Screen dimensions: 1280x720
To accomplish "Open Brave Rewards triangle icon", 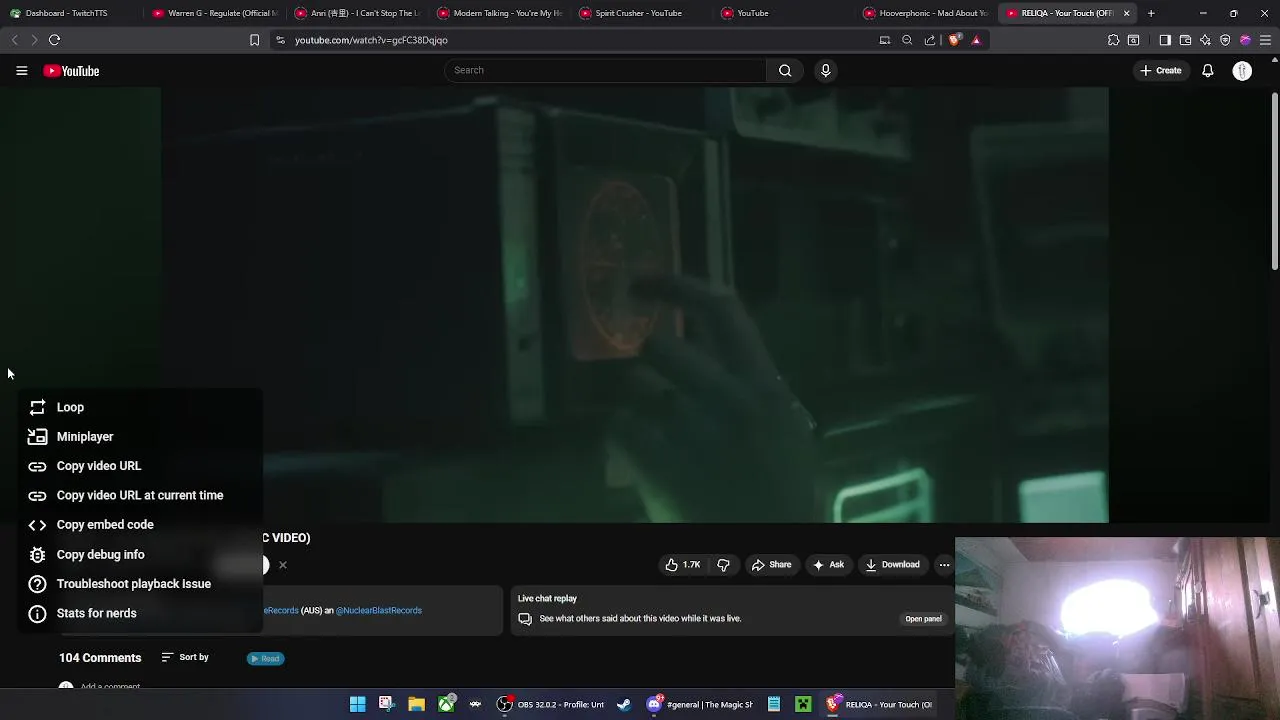I will click(x=976, y=40).
